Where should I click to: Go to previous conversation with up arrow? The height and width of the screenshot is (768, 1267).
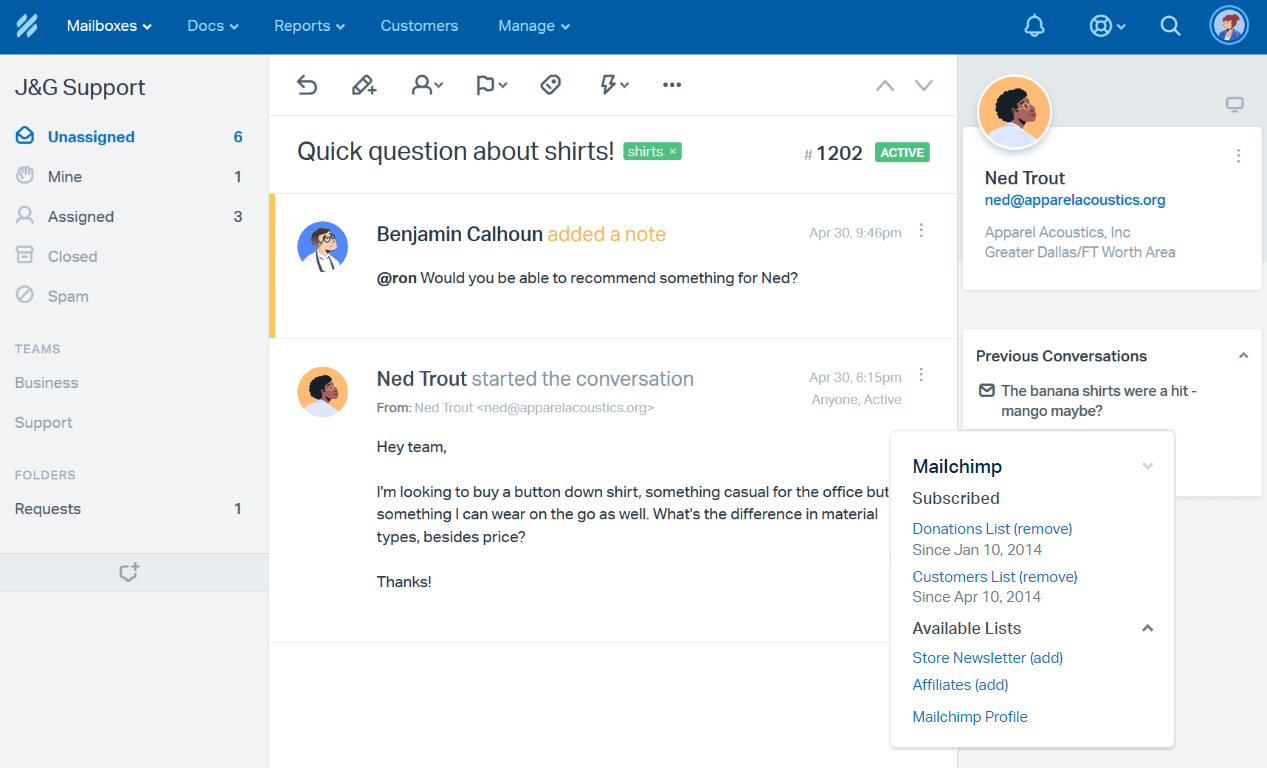click(x=885, y=86)
